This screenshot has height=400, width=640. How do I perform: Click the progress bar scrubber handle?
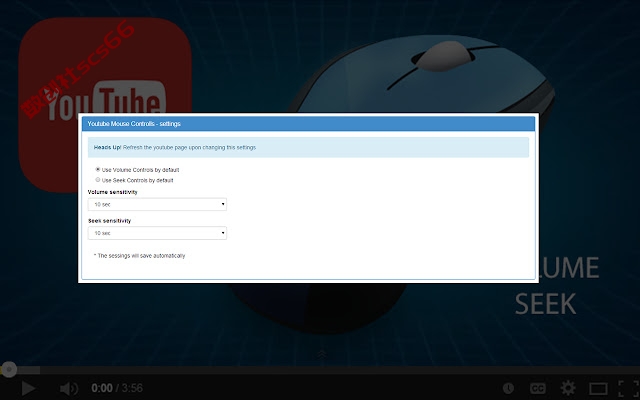(9, 369)
